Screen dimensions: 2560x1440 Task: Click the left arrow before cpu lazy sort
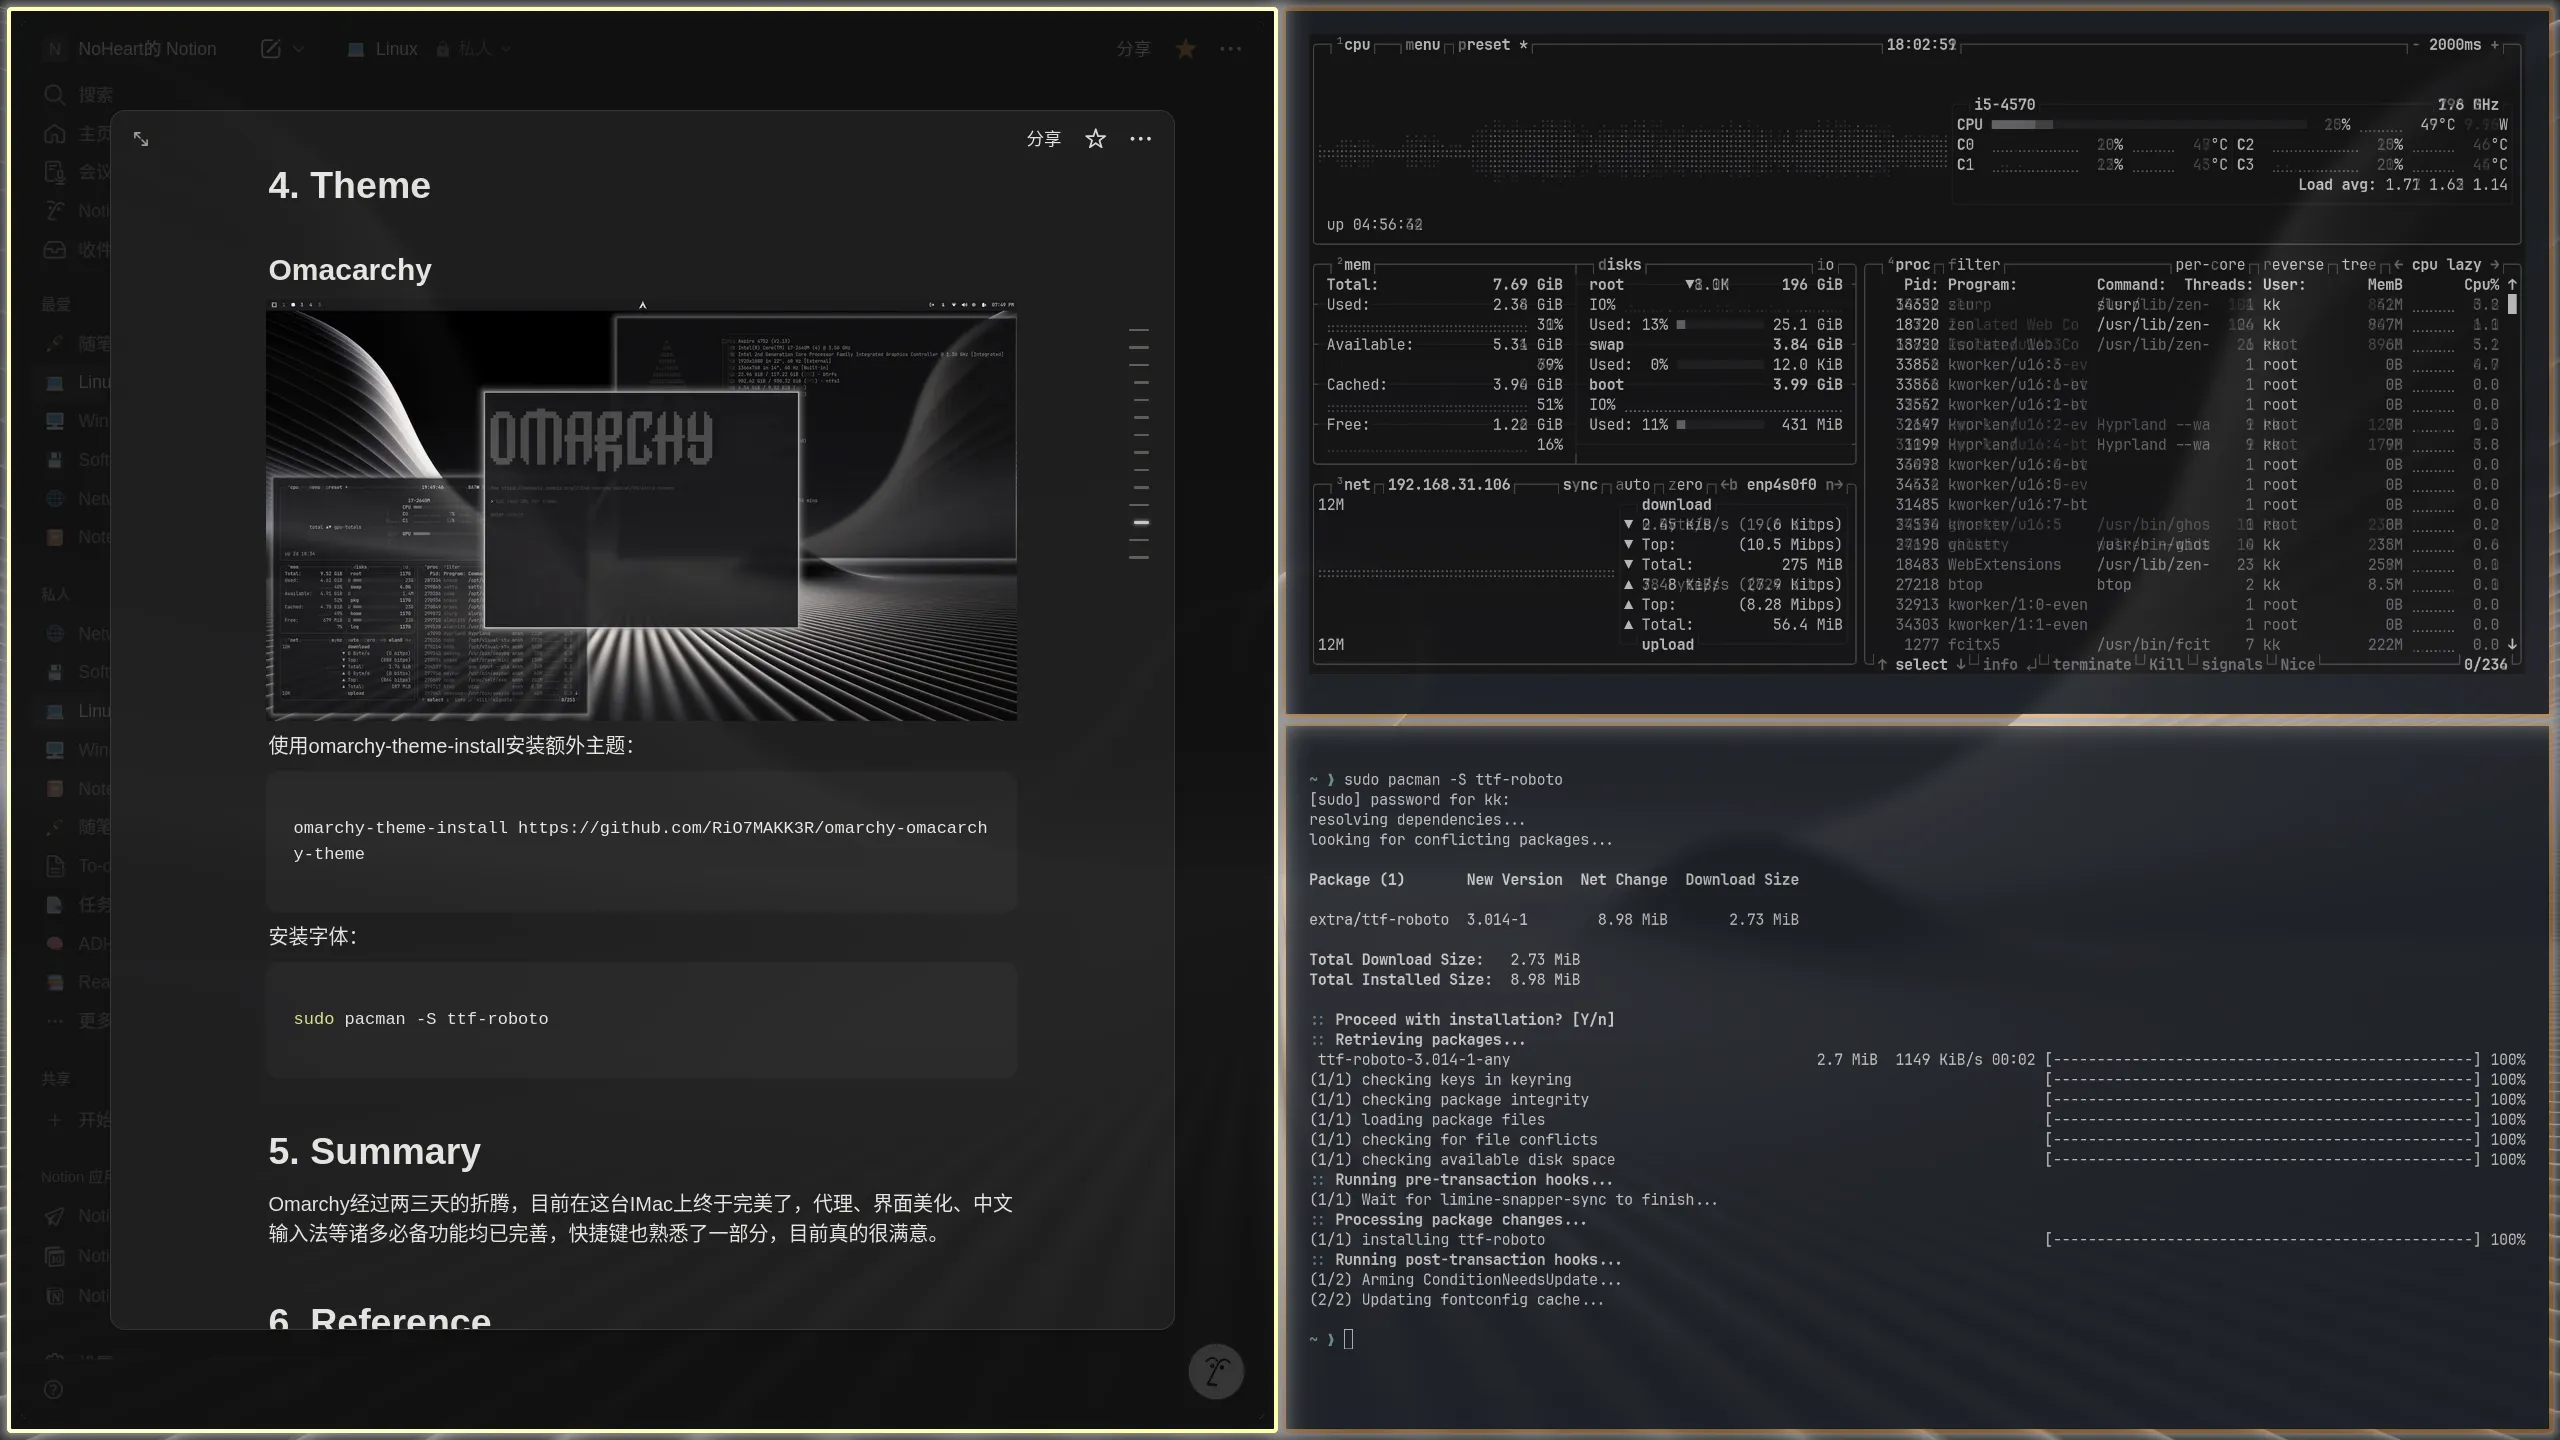coord(2399,265)
